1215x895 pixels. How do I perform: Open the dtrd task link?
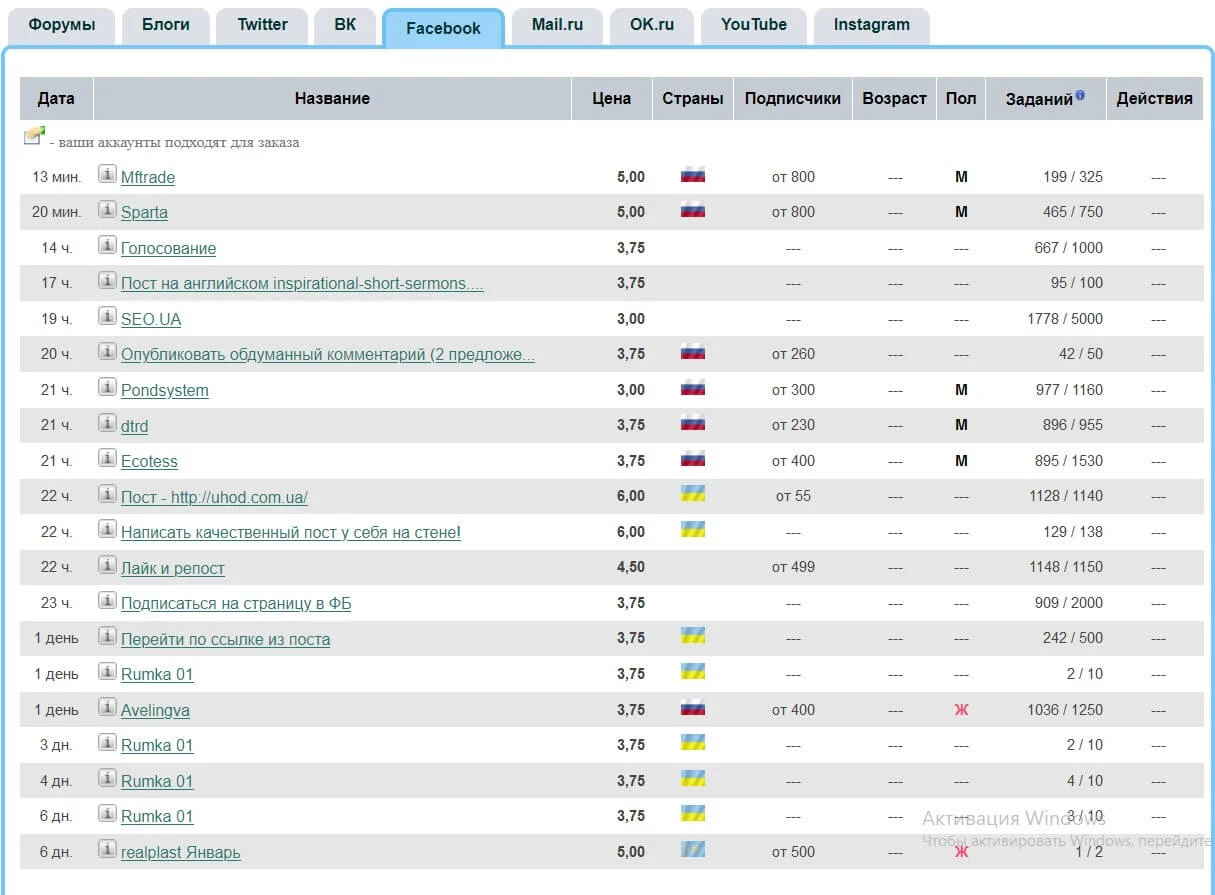coord(134,426)
